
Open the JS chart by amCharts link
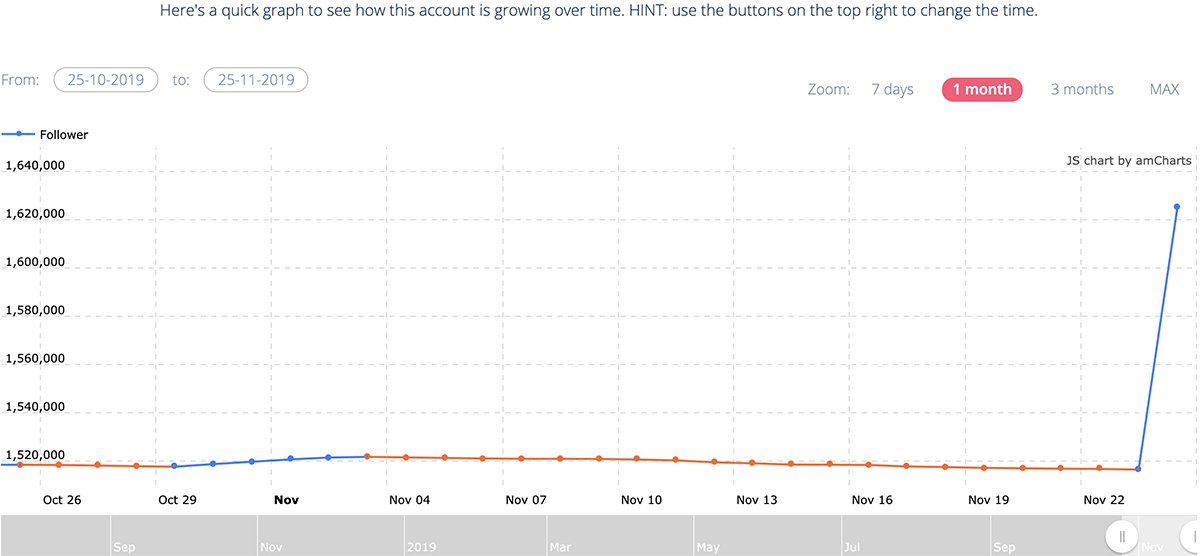[x=1128, y=160]
